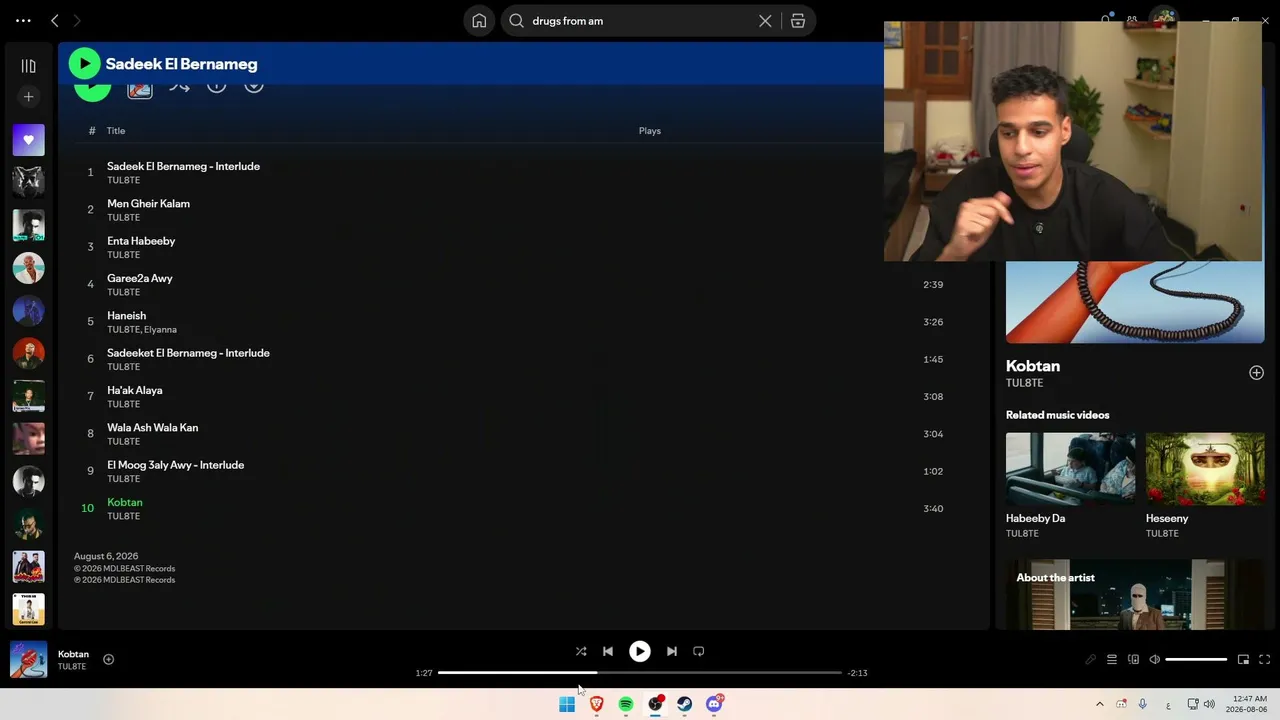Click the 1:02 duration in the track list

pyautogui.click(x=933, y=471)
